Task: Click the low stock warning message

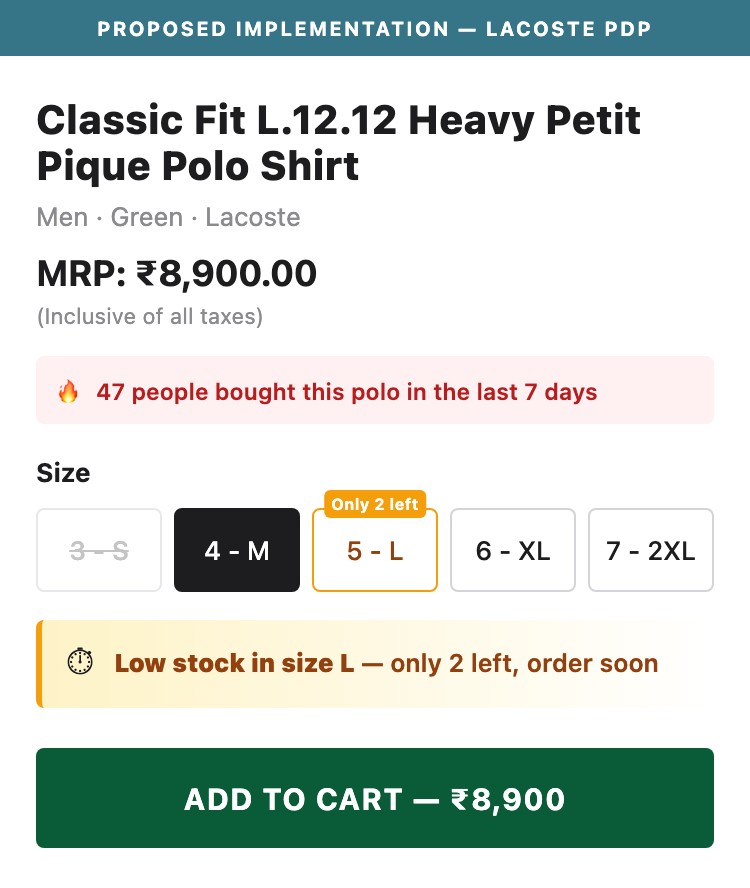Action: pos(387,663)
